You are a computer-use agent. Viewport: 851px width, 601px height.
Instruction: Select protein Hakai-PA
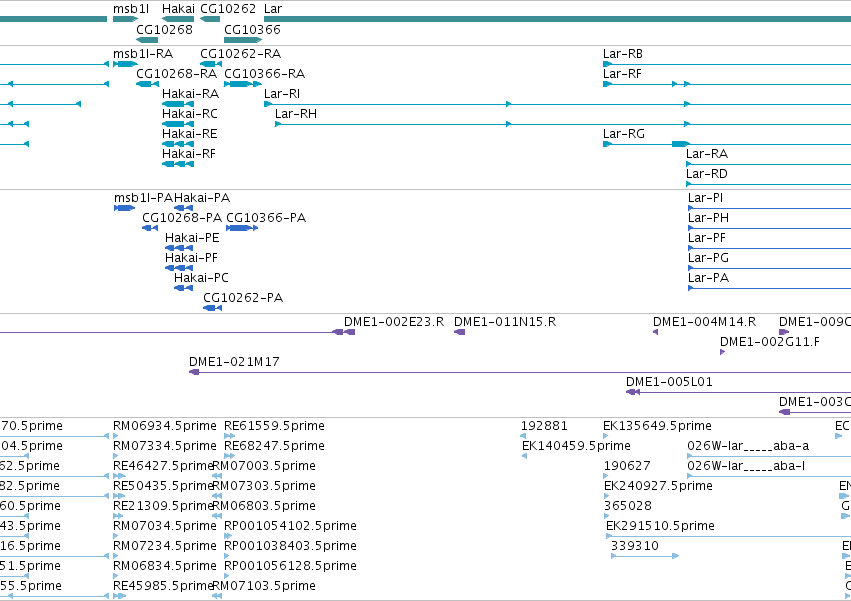(202, 198)
